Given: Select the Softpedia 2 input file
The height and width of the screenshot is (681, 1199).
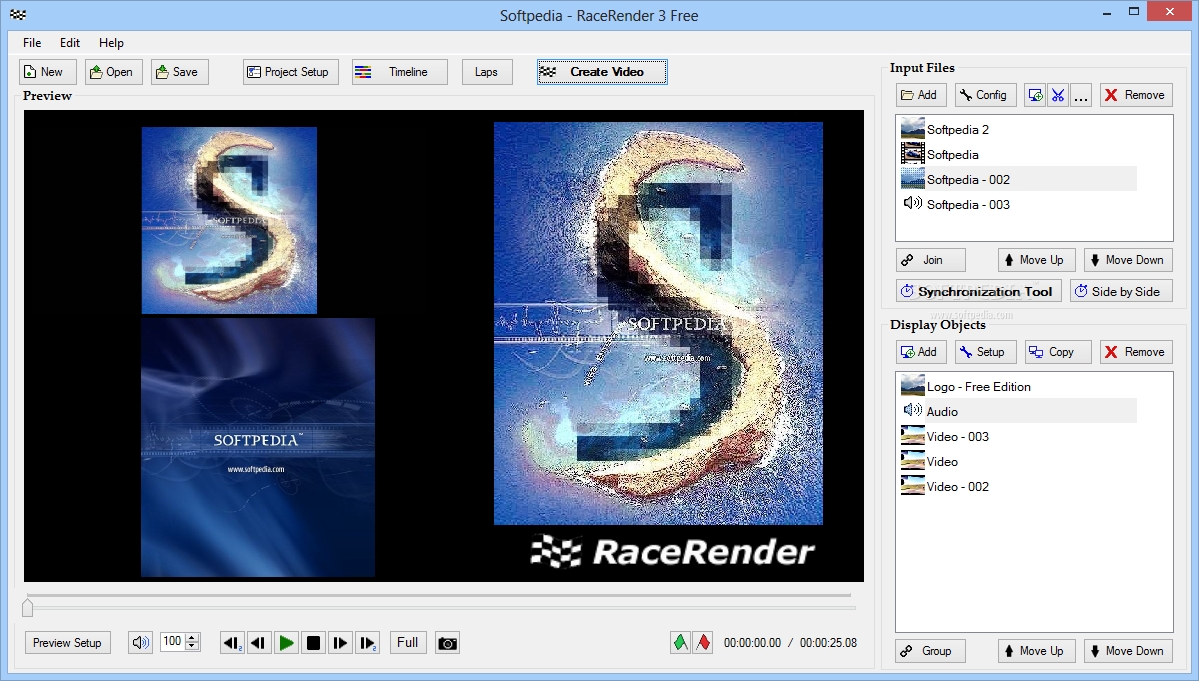Looking at the screenshot, I should 1019,129.
